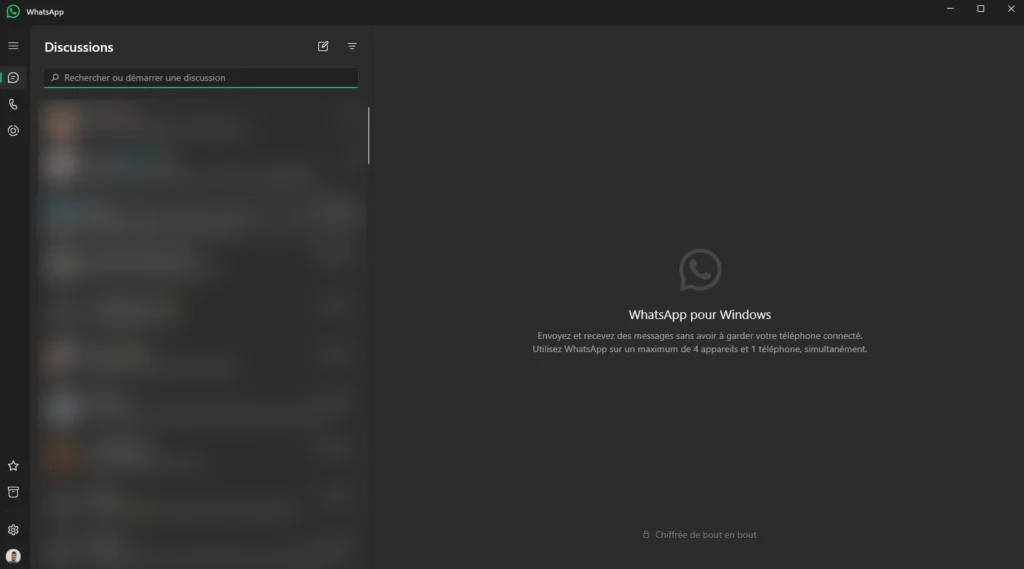Open starred messages

(13, 466)
